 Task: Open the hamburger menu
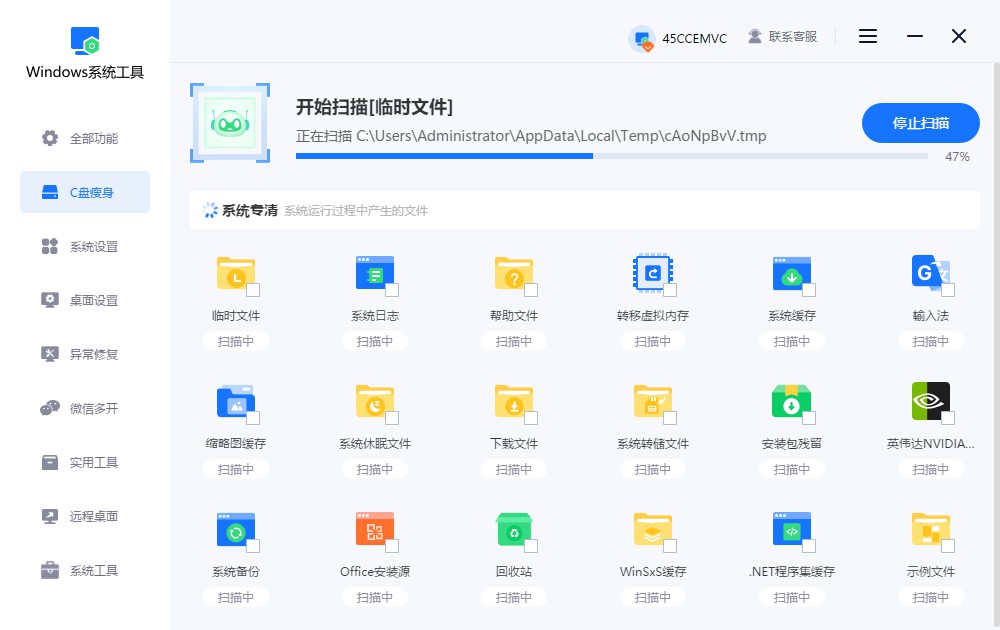tap(867, 36)
